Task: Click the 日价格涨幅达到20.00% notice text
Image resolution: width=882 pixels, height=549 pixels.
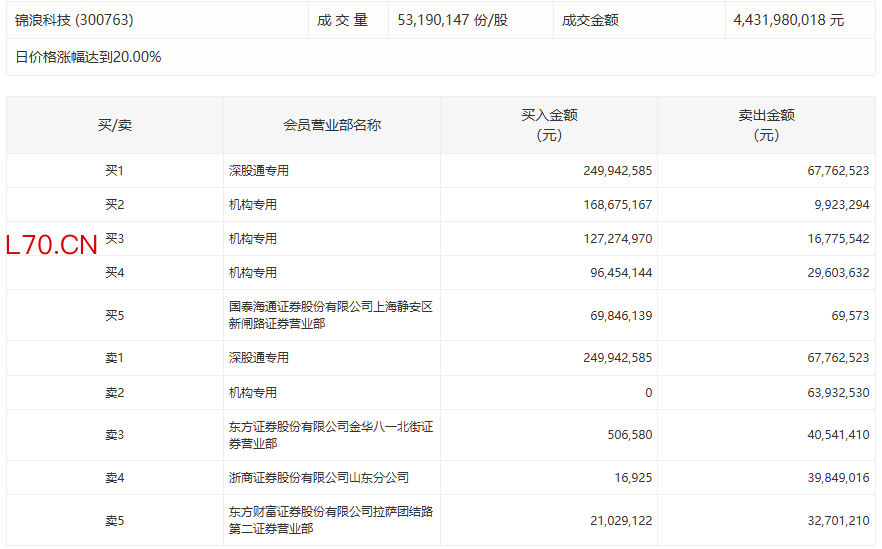Action: coord(88,57)
